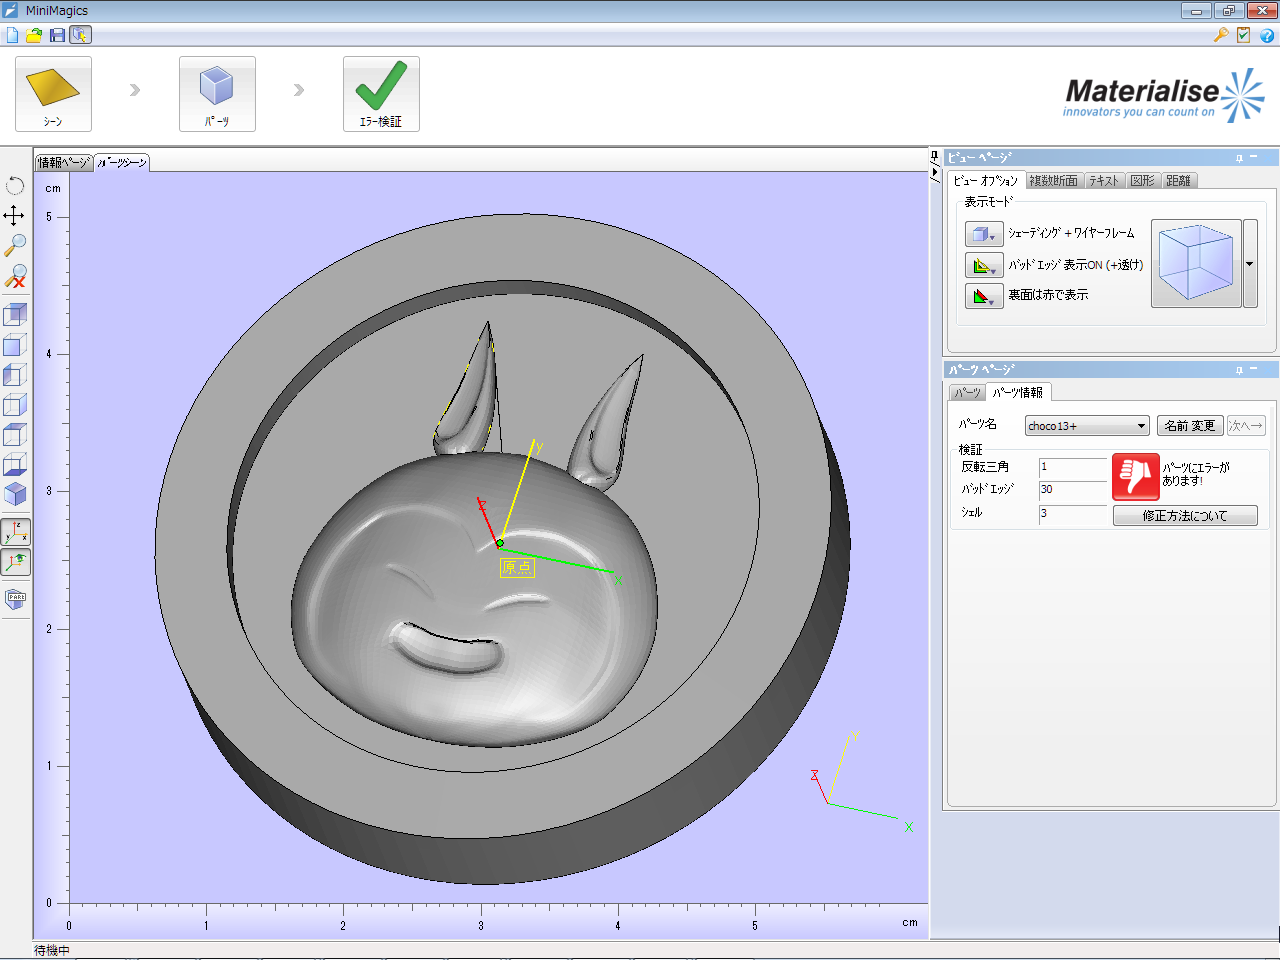Open help with the question mark icon
The image size is (1280, 960).
point(1267,35)
